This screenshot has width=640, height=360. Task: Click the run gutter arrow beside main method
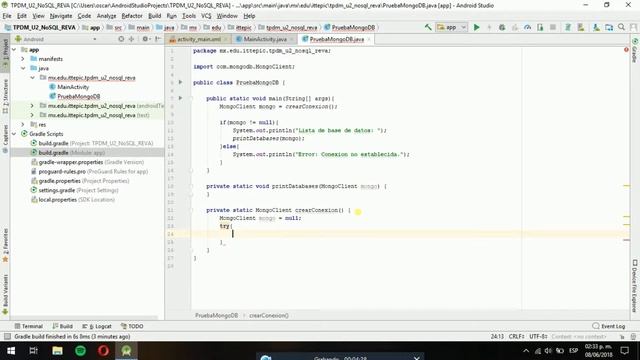(x=180, y=98)
